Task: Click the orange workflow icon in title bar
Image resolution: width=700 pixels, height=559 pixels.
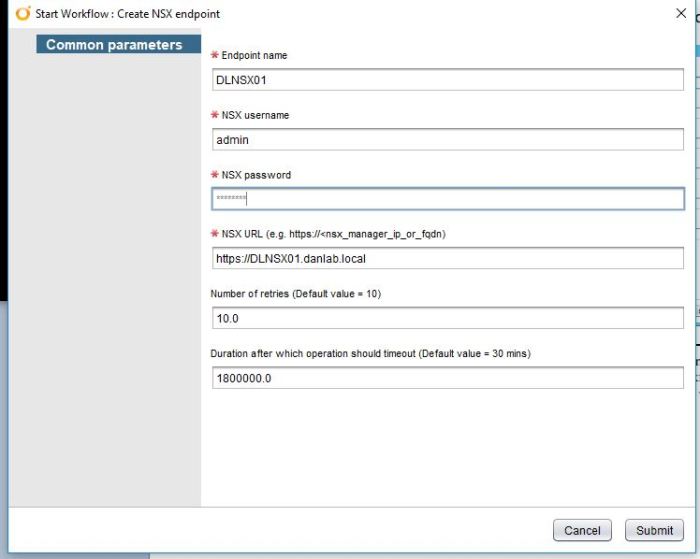Action: [23, 14]
